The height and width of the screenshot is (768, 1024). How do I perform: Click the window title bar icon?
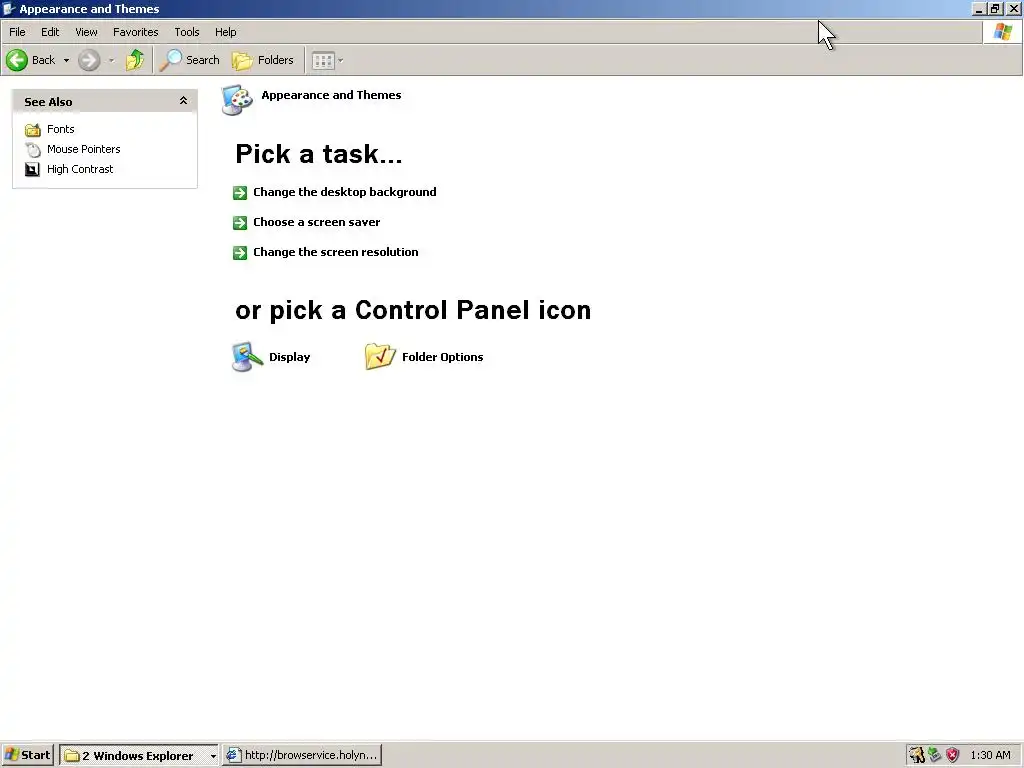pos(9,8)
